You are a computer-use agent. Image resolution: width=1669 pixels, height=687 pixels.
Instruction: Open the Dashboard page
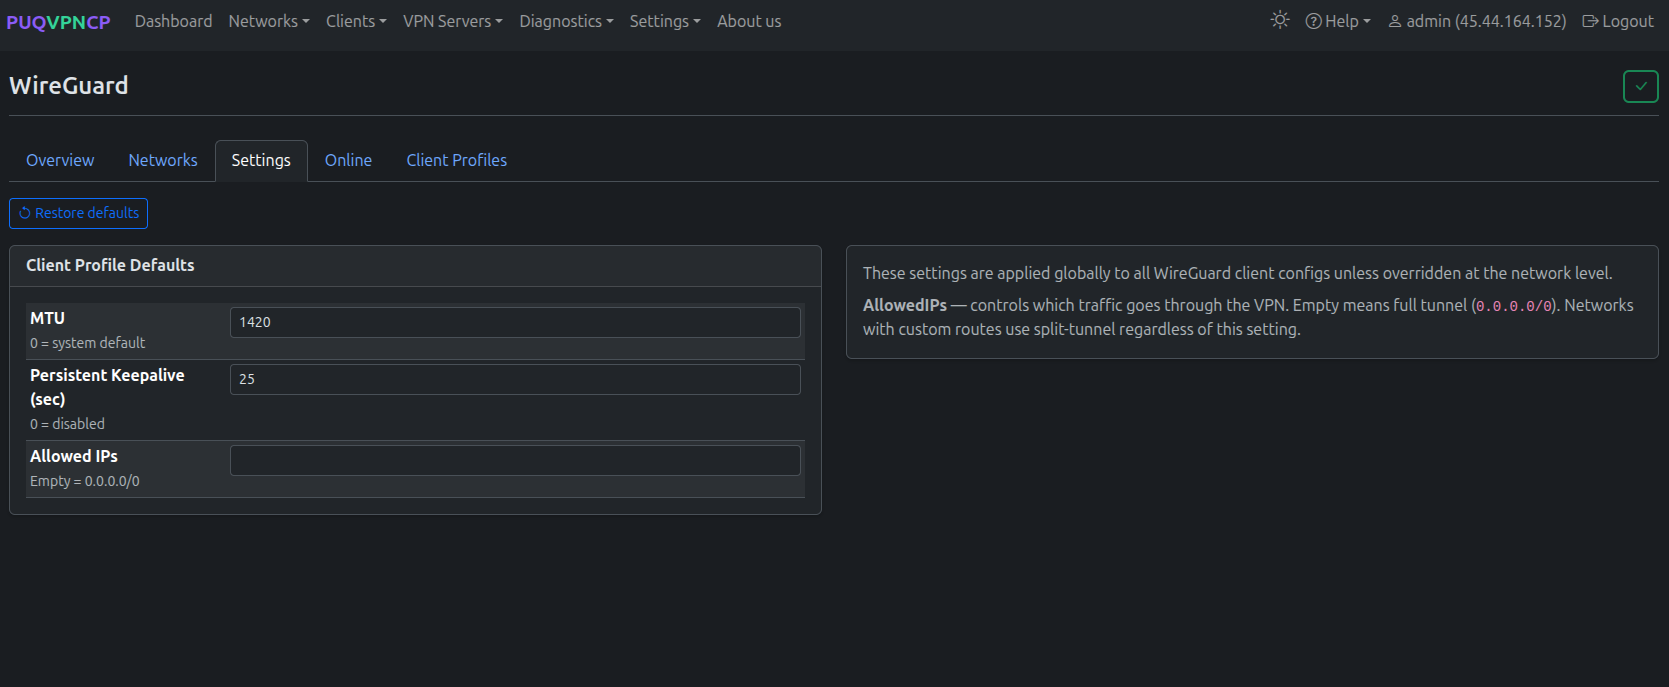click(173, 21)
